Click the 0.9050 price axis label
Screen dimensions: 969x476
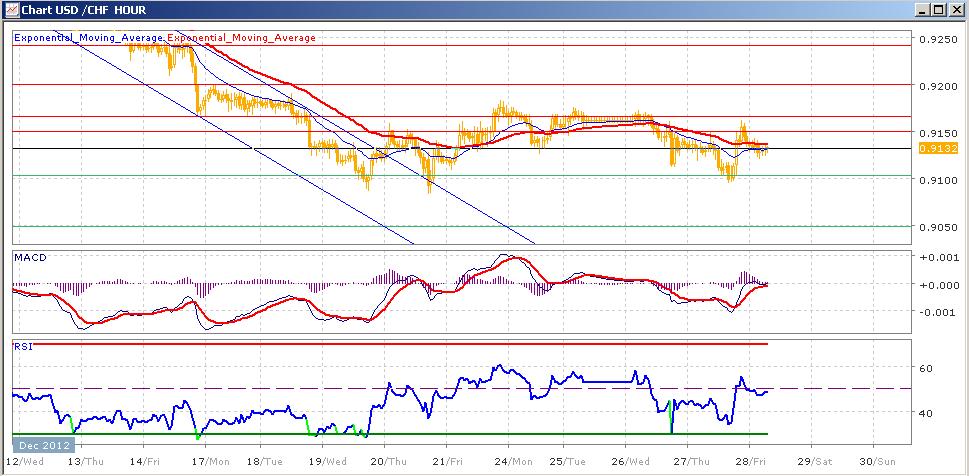pos(937,226)
